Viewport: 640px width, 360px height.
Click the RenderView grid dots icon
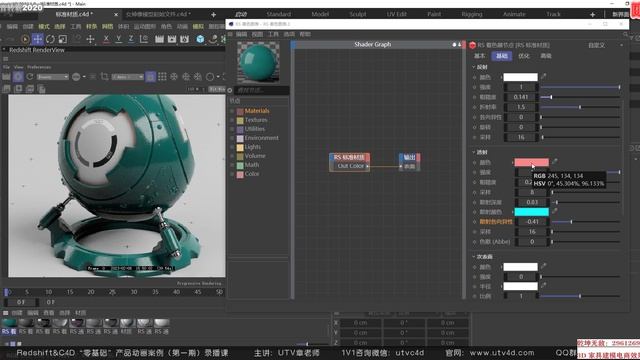162,76
